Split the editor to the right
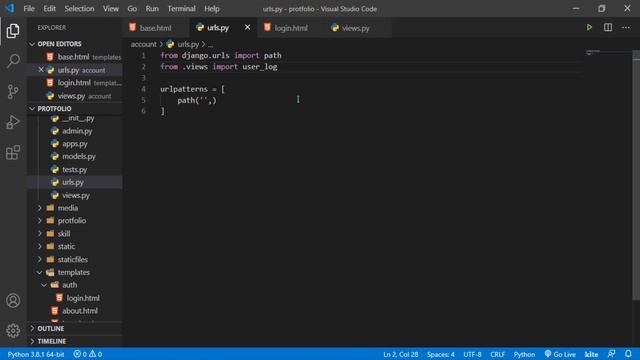The height and width of the screenshot is (360, 640). 608,27
